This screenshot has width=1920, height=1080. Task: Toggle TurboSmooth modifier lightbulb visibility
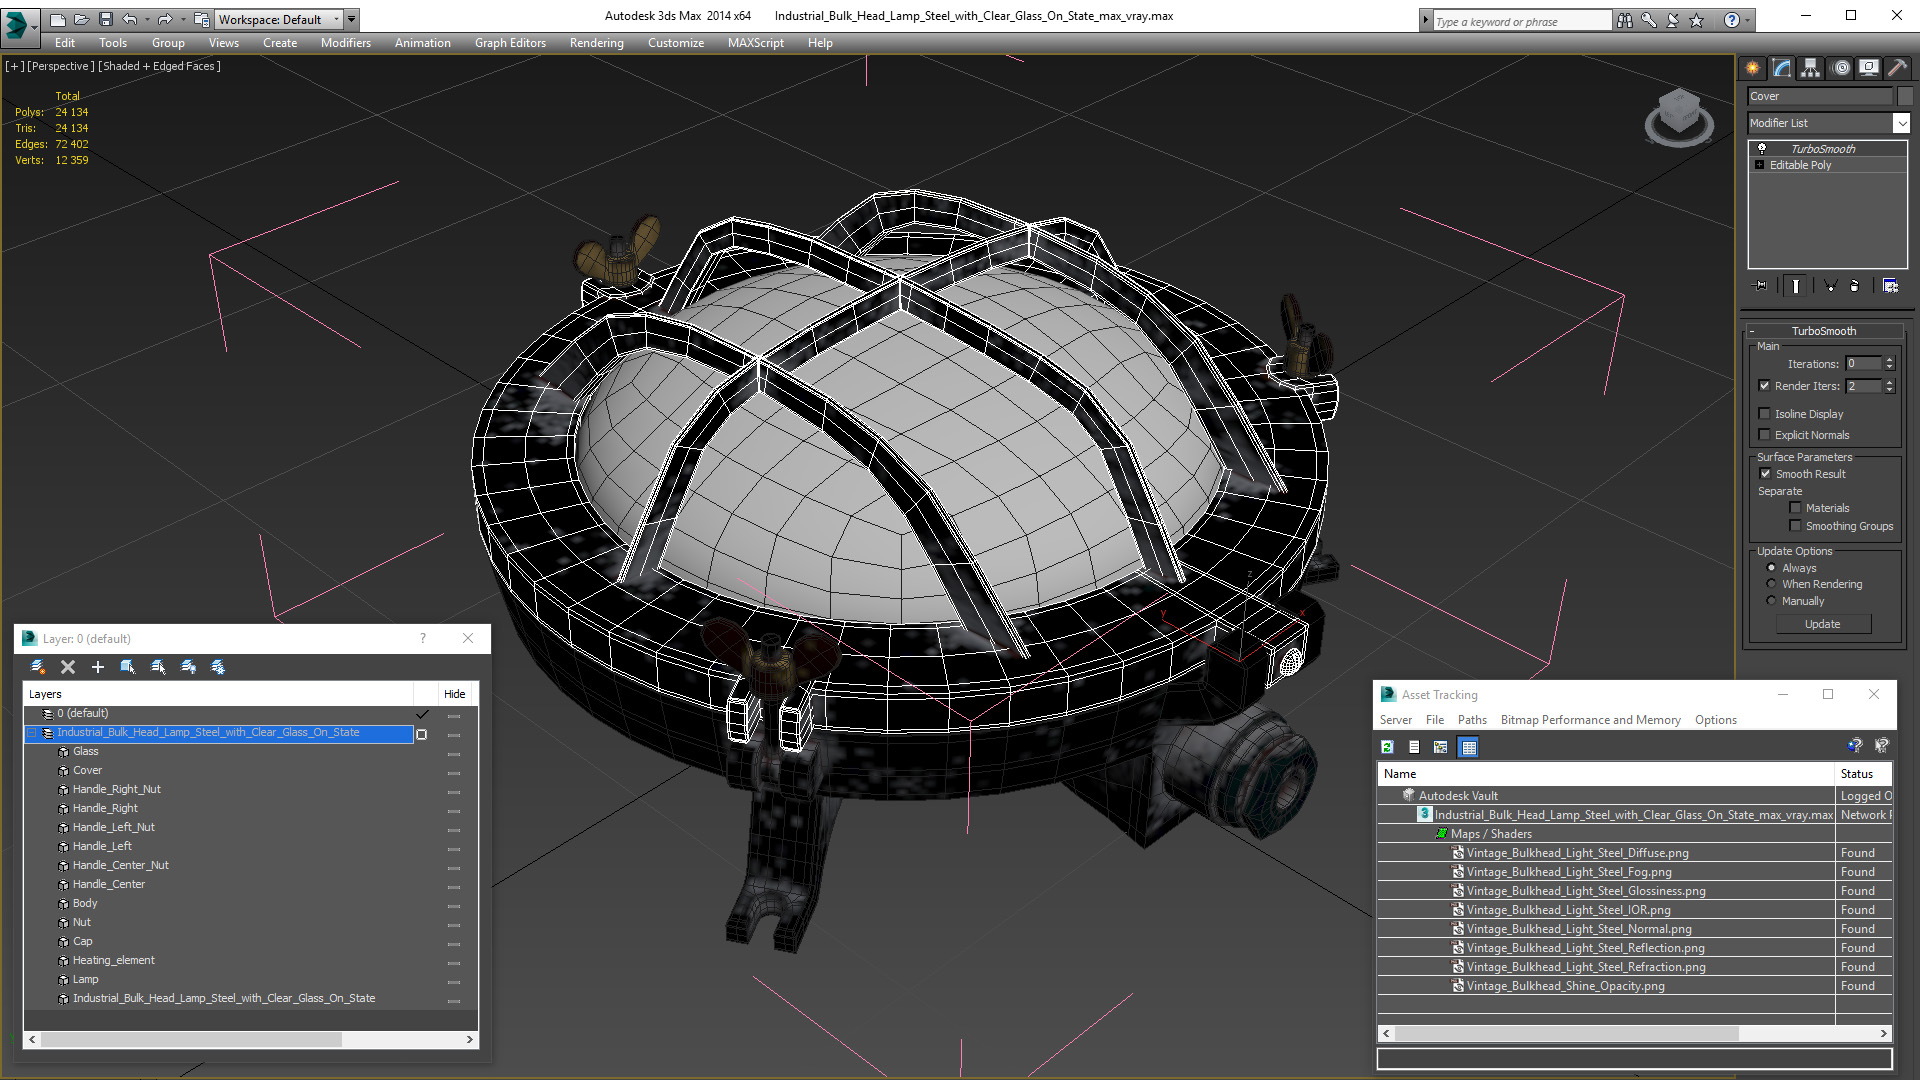[x=1762, y=148]
